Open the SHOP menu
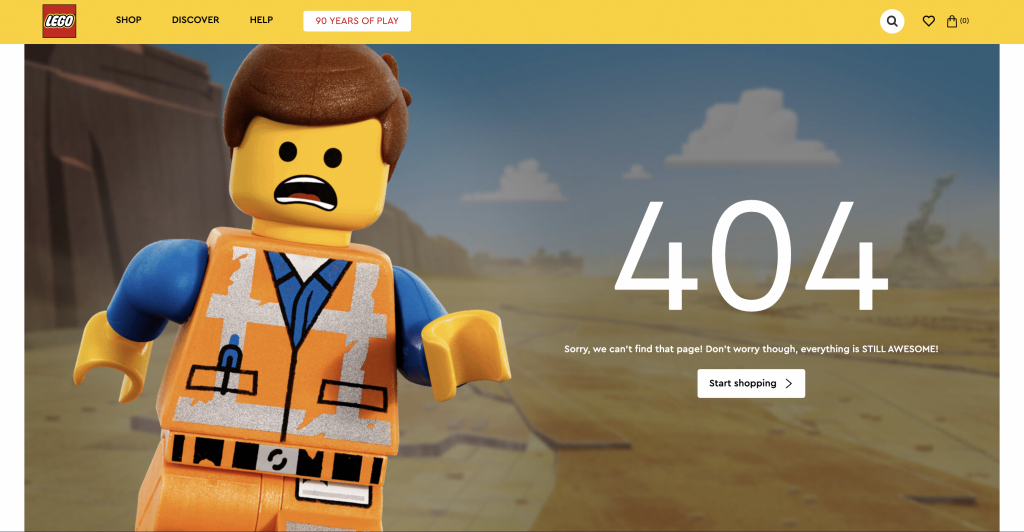The height and width of the screenshot is (532, 1024). click(x=129, y=20)
